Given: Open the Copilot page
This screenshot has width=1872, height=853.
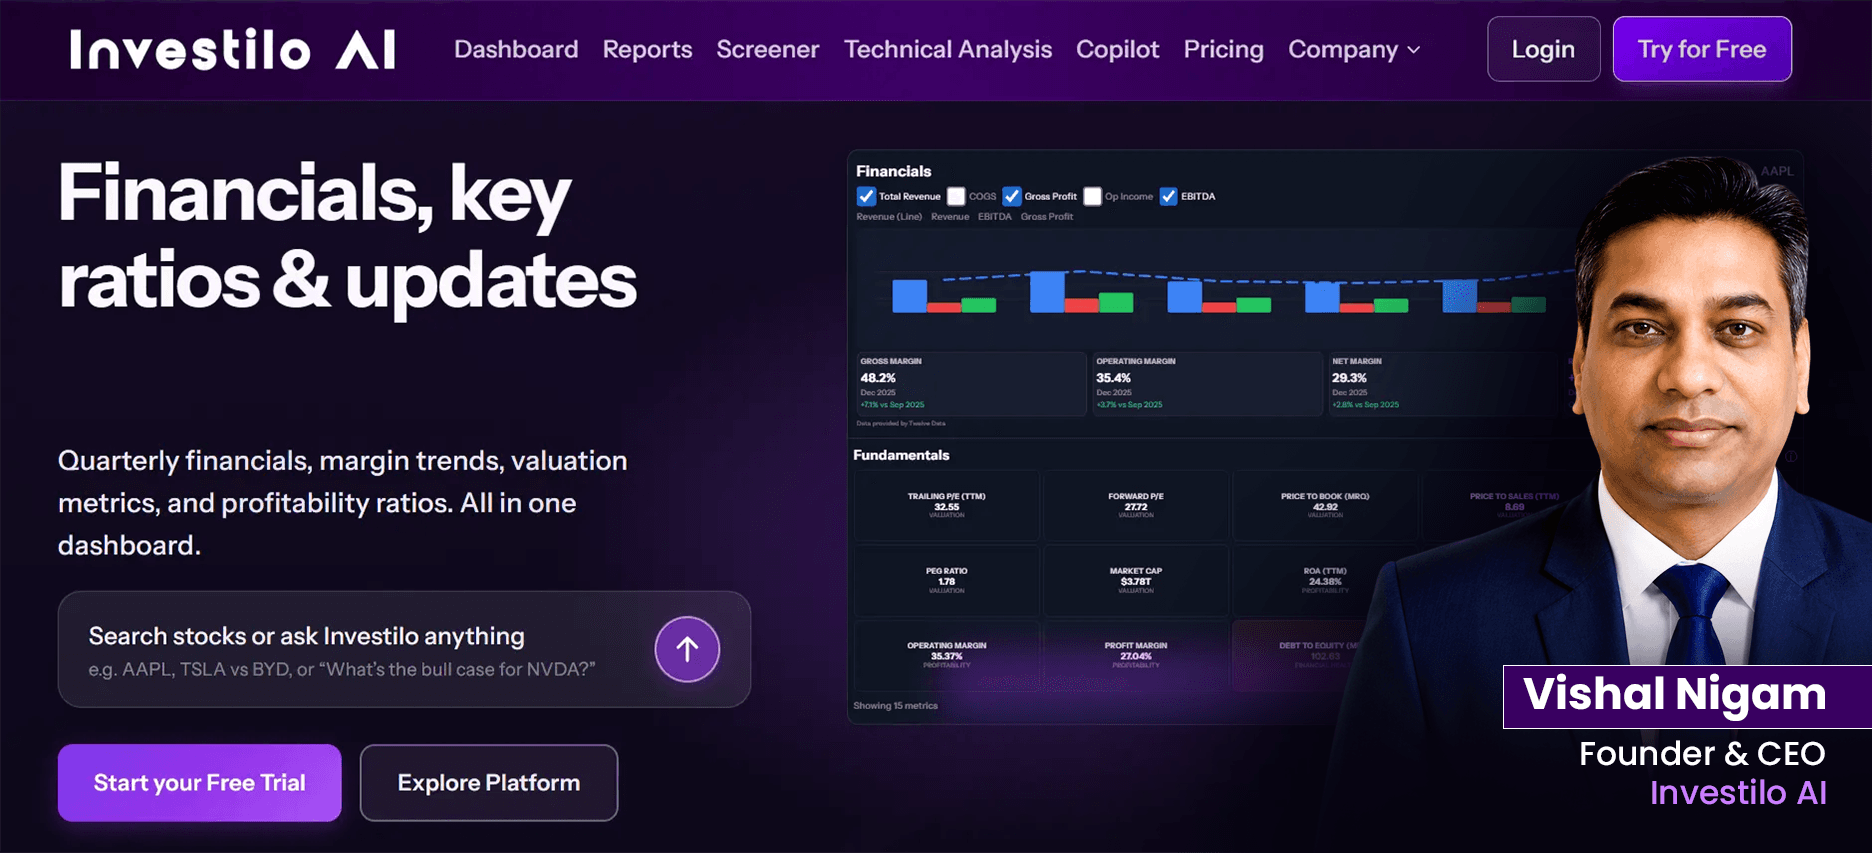Looking at the screenshot, I should (1117, 49).
